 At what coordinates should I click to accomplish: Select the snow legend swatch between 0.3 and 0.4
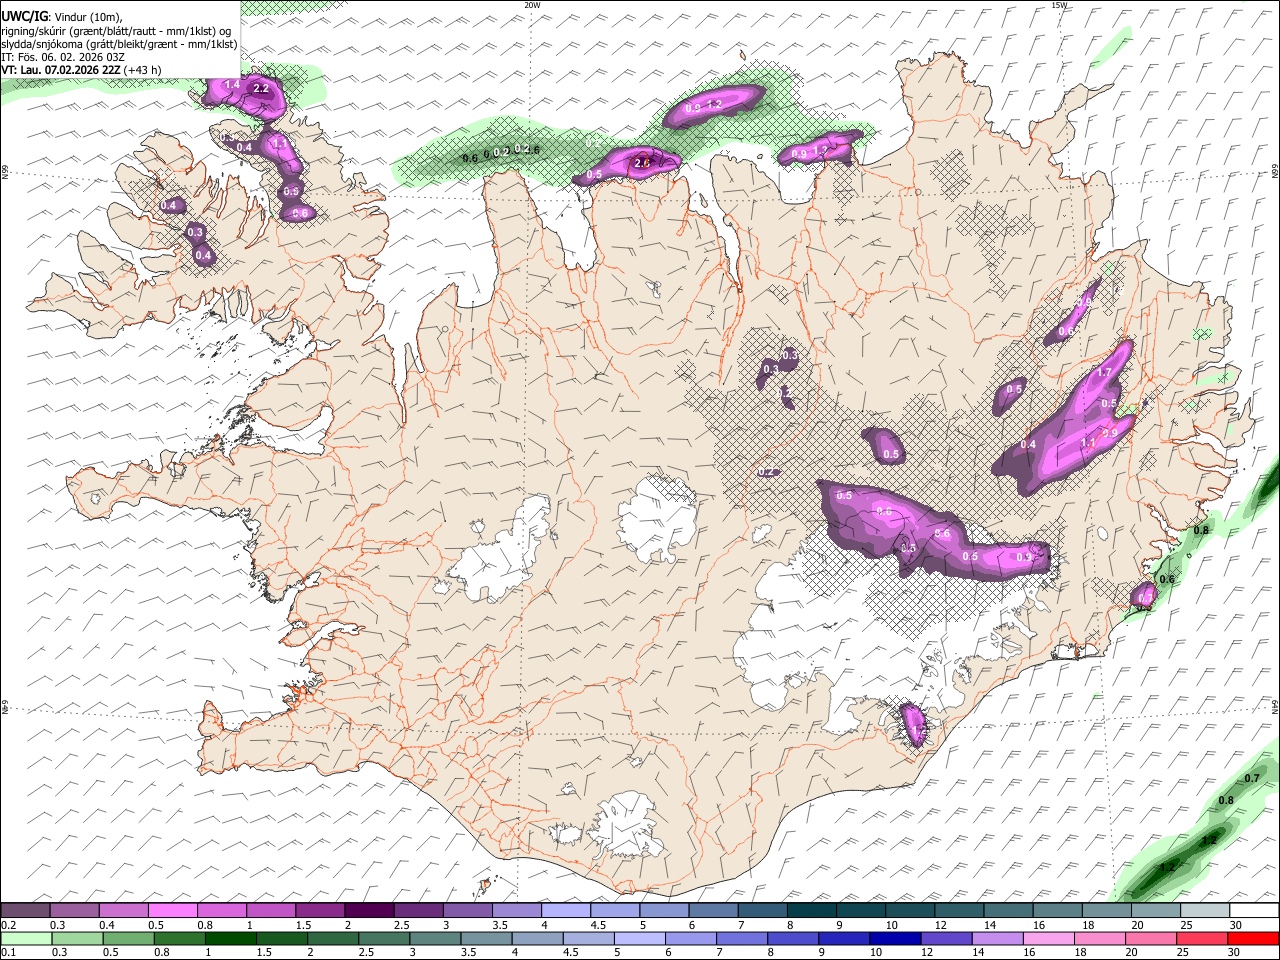[x=75, y=911]
